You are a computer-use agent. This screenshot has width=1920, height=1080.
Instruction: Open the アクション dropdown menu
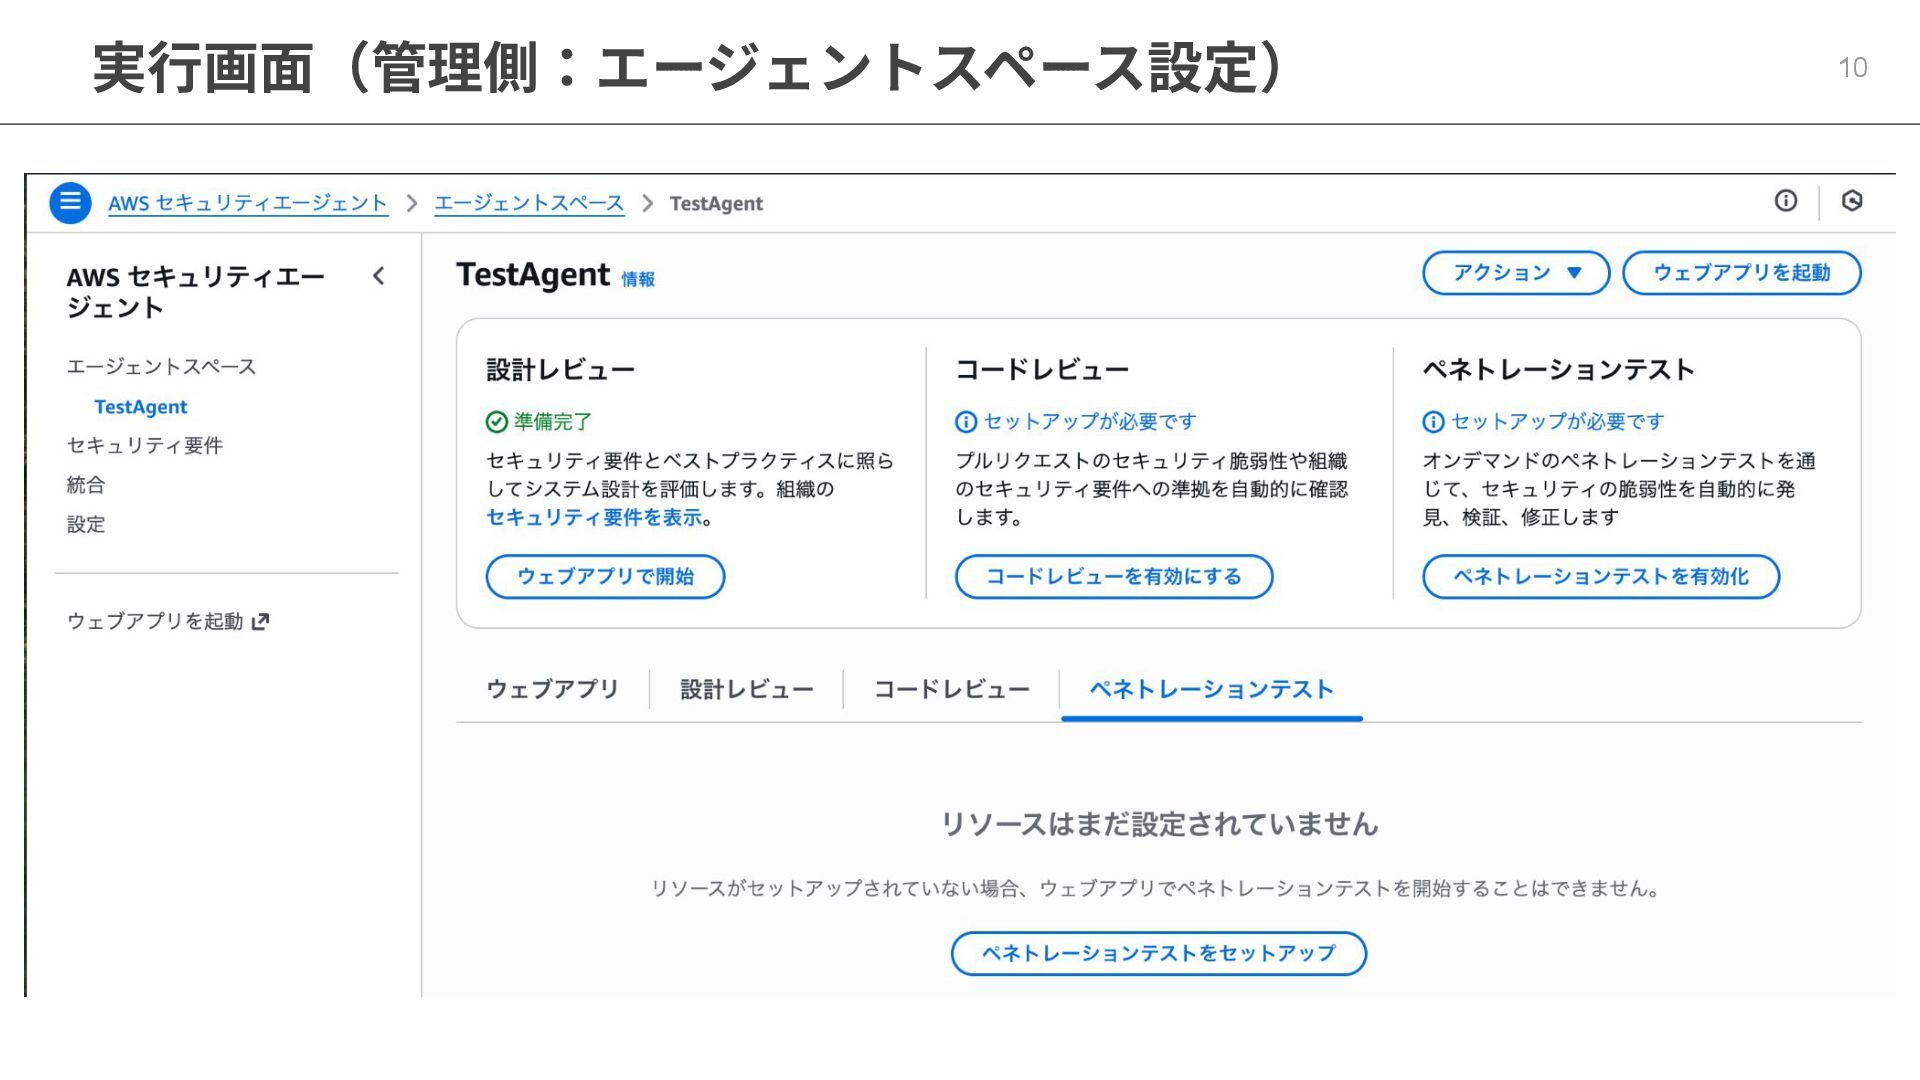point(1515,273)
